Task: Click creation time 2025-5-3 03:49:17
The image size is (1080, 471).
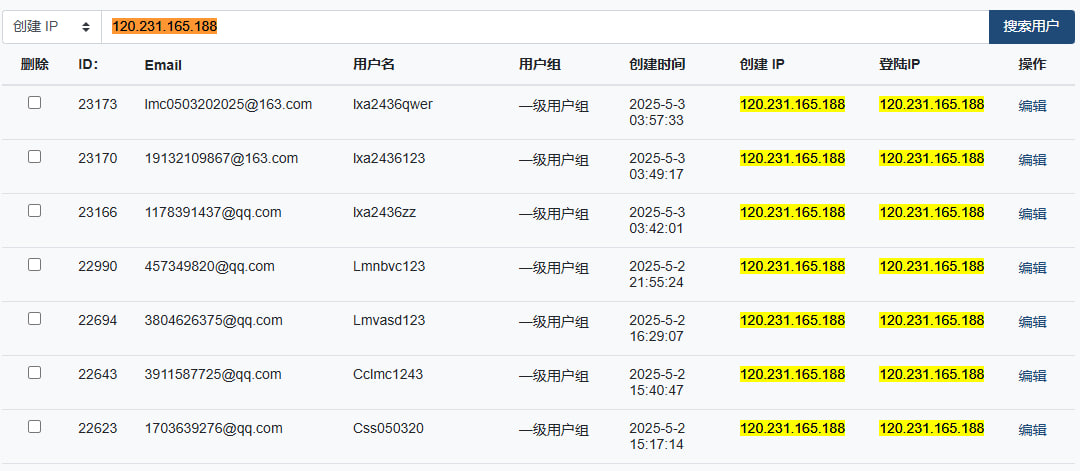Action: [x=657, y=166]
